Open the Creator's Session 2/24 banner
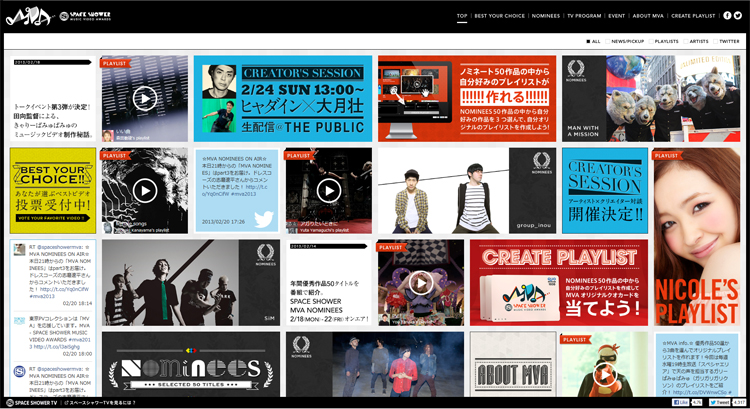Image resolution: width=750 pixels, height=409 pixels. pyautogui.click(x=283, y=99)
